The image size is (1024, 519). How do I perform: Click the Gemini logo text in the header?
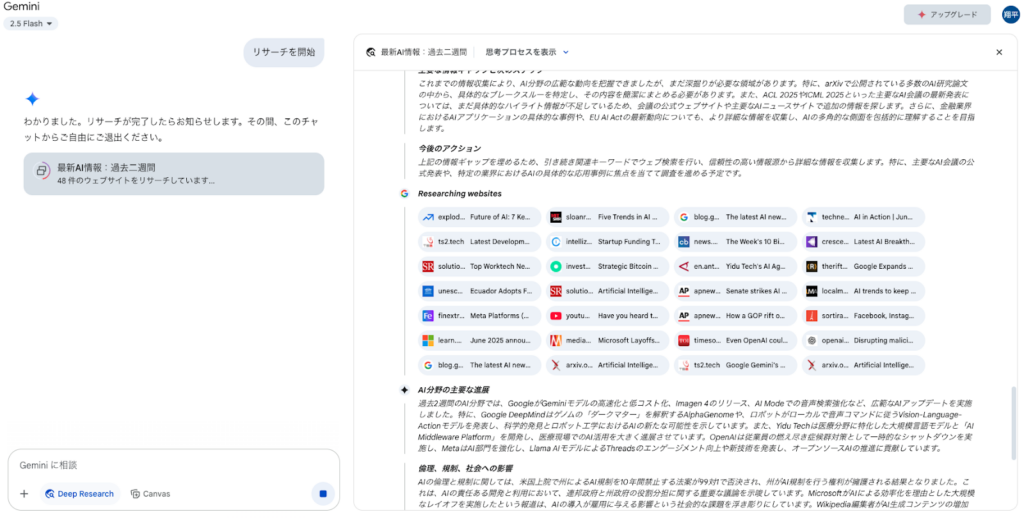22,7
